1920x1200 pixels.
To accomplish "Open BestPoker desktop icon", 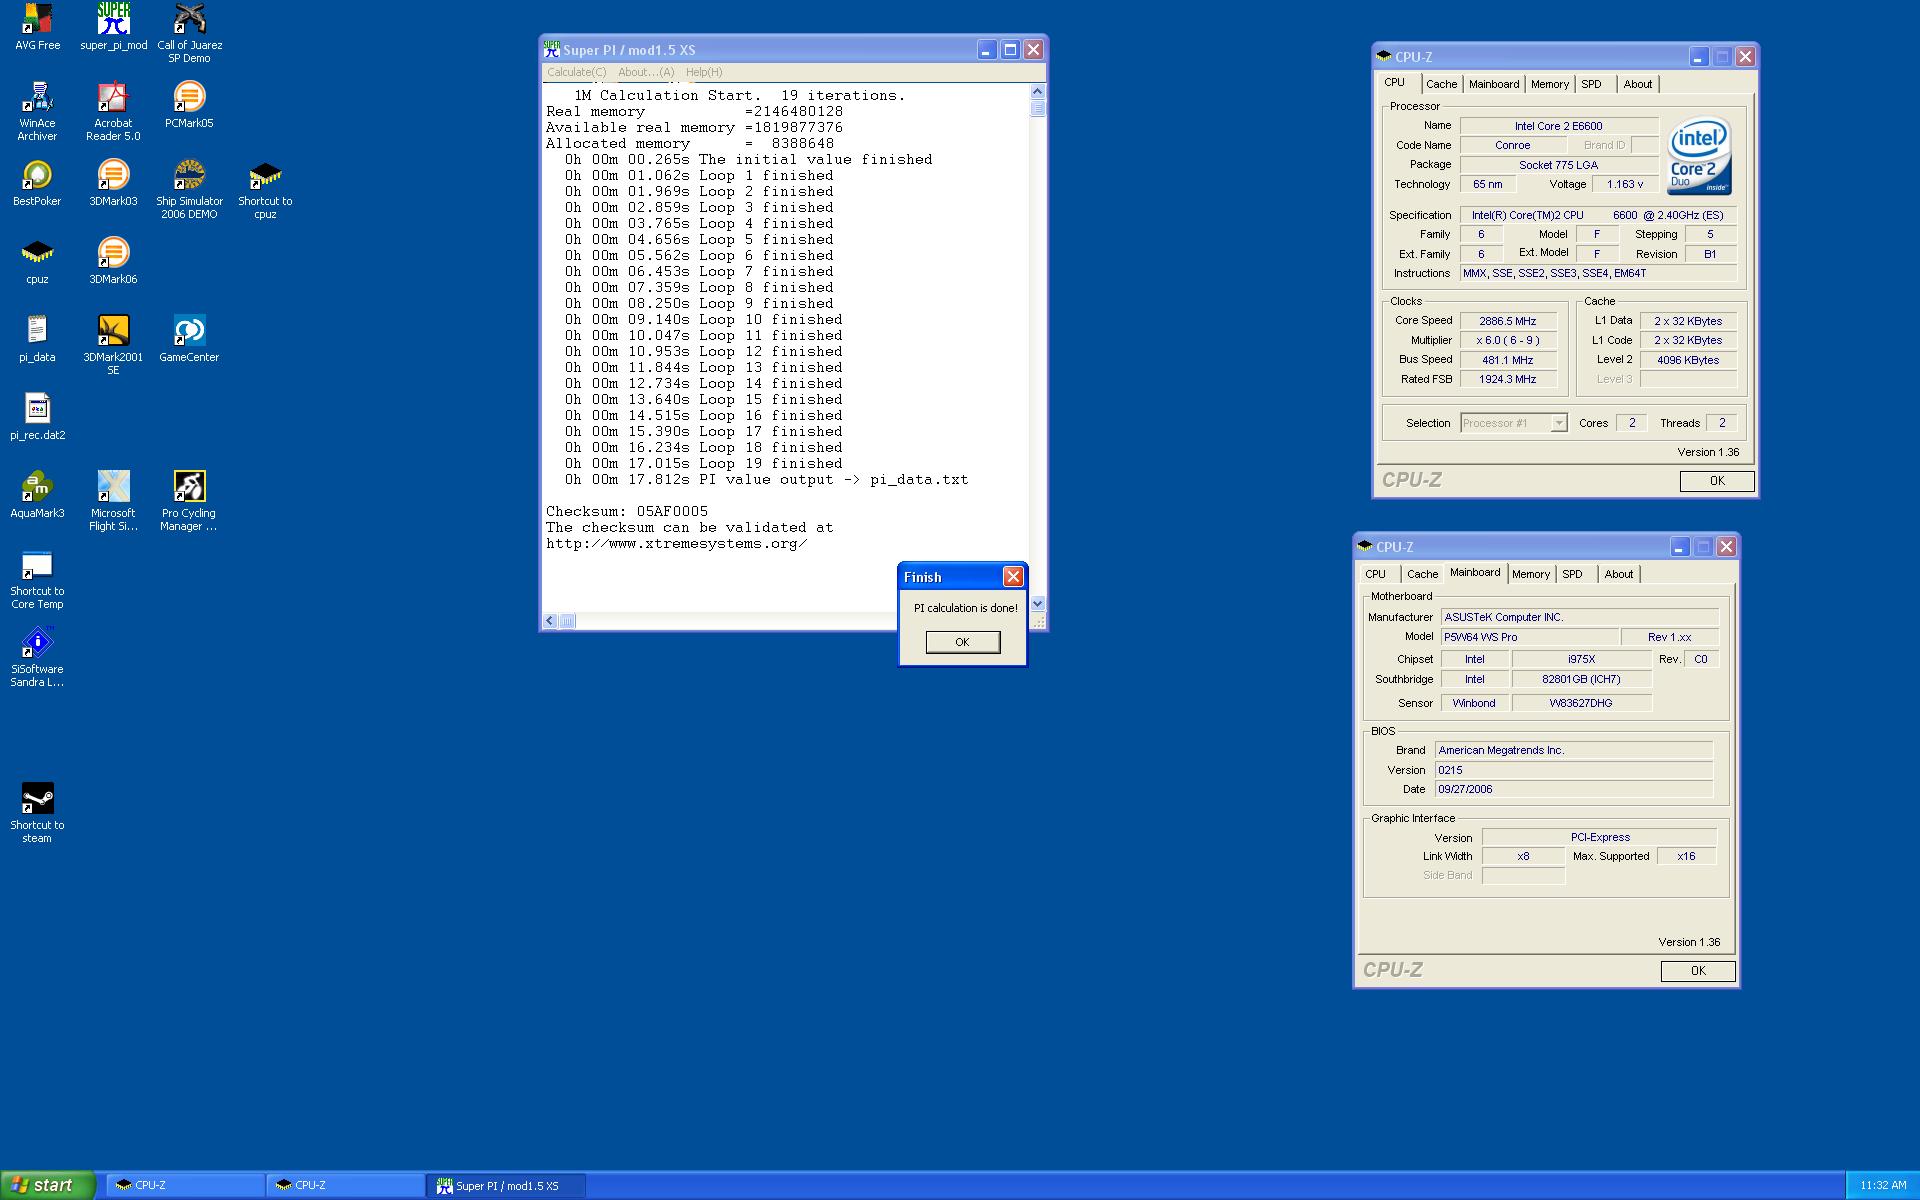I will (37, 183).
